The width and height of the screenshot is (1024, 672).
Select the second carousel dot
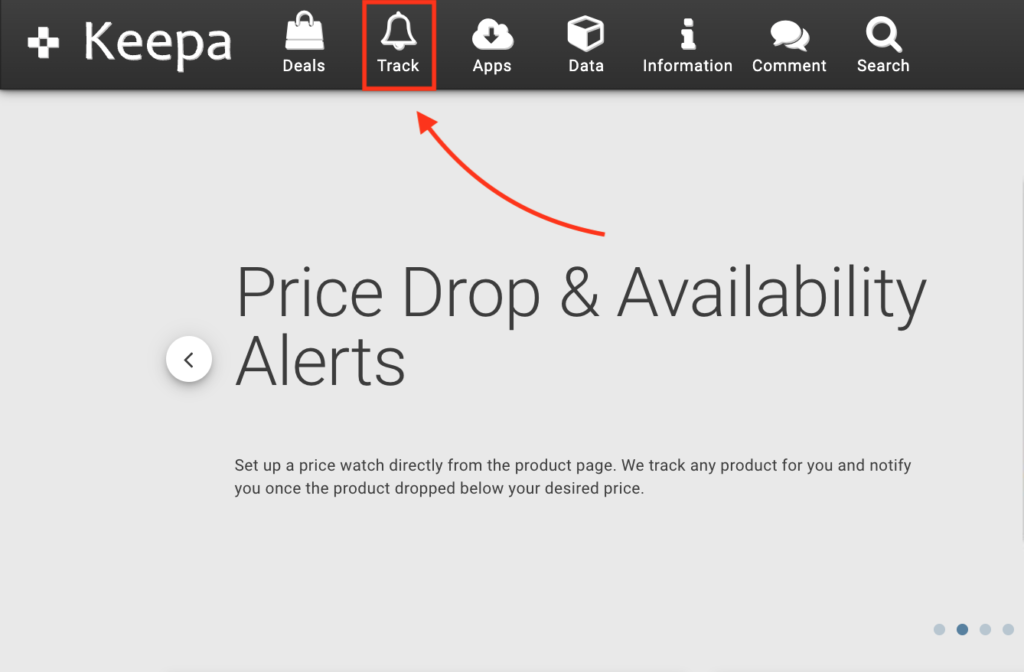(x=962, y=629)
